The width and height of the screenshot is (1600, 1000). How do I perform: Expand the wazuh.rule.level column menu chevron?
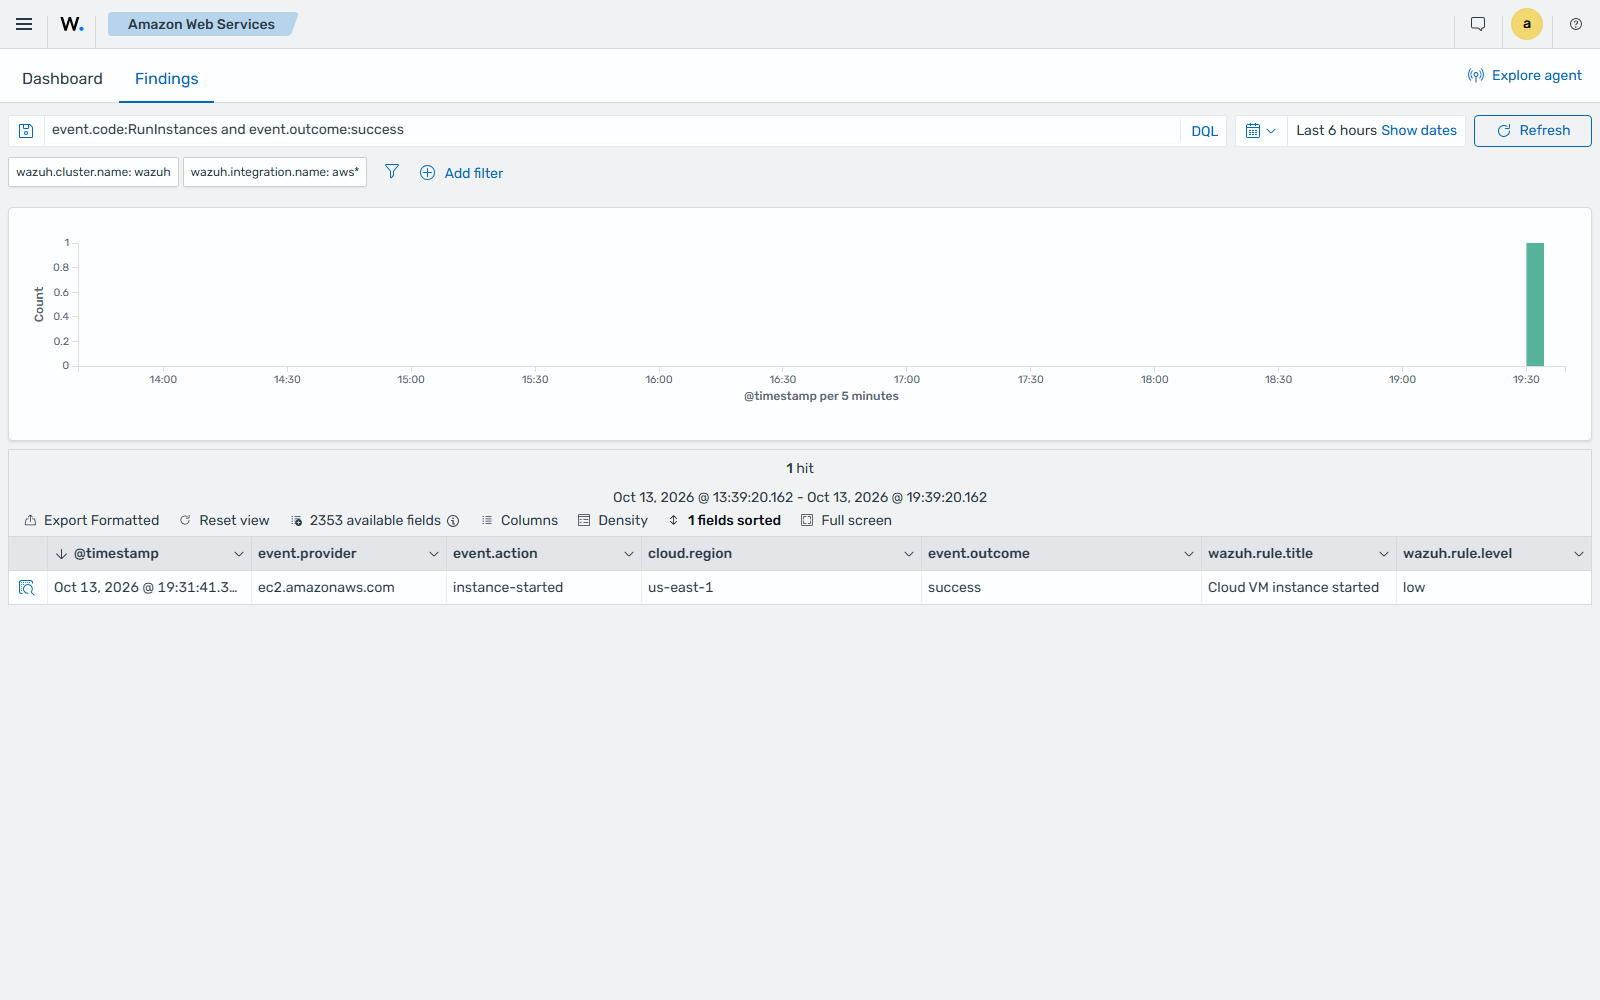1579,554
